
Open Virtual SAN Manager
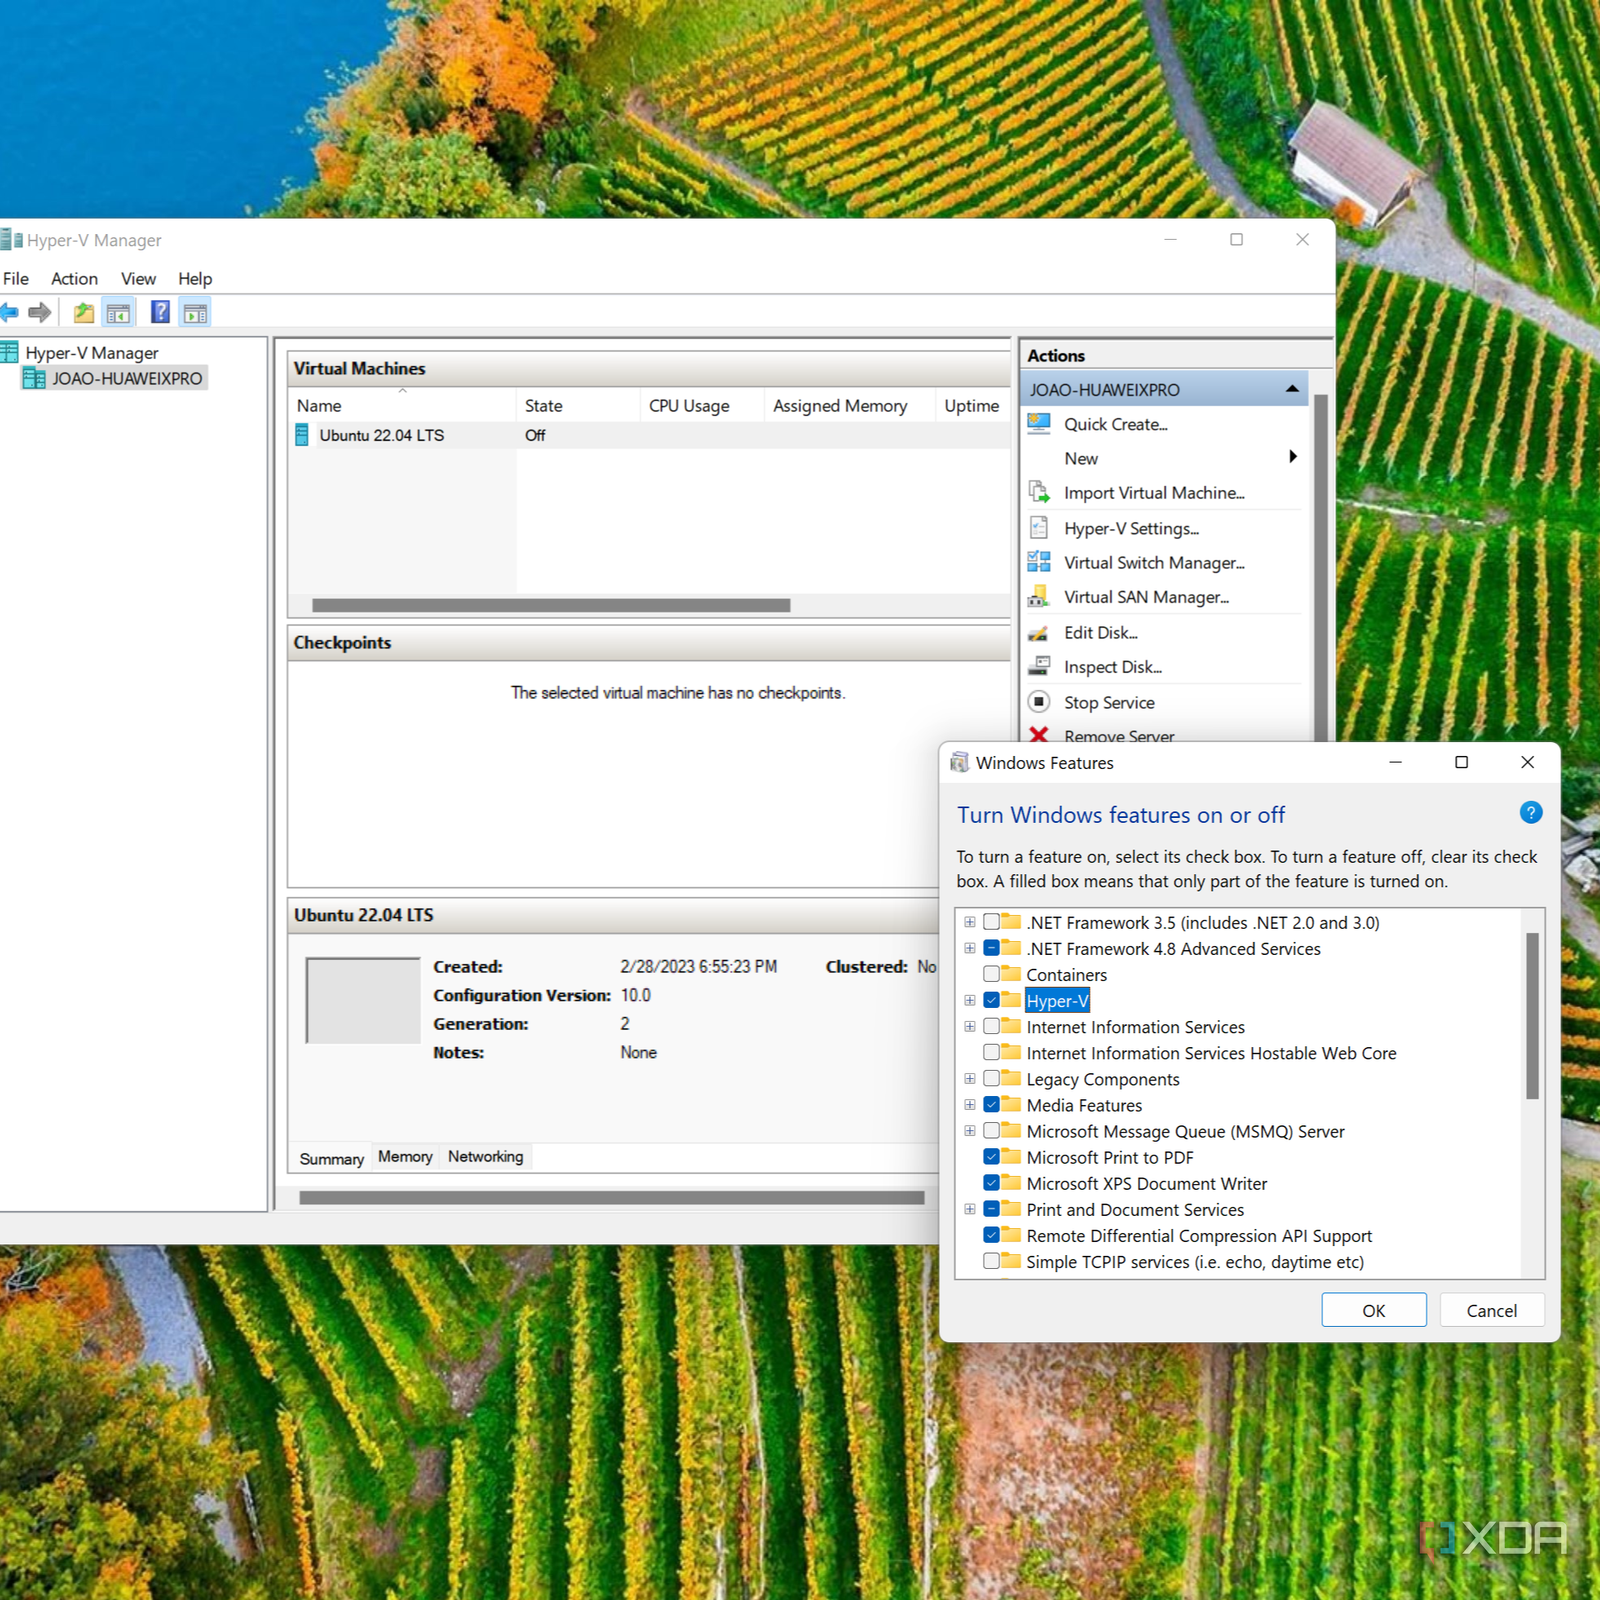tap(1145, 597)
